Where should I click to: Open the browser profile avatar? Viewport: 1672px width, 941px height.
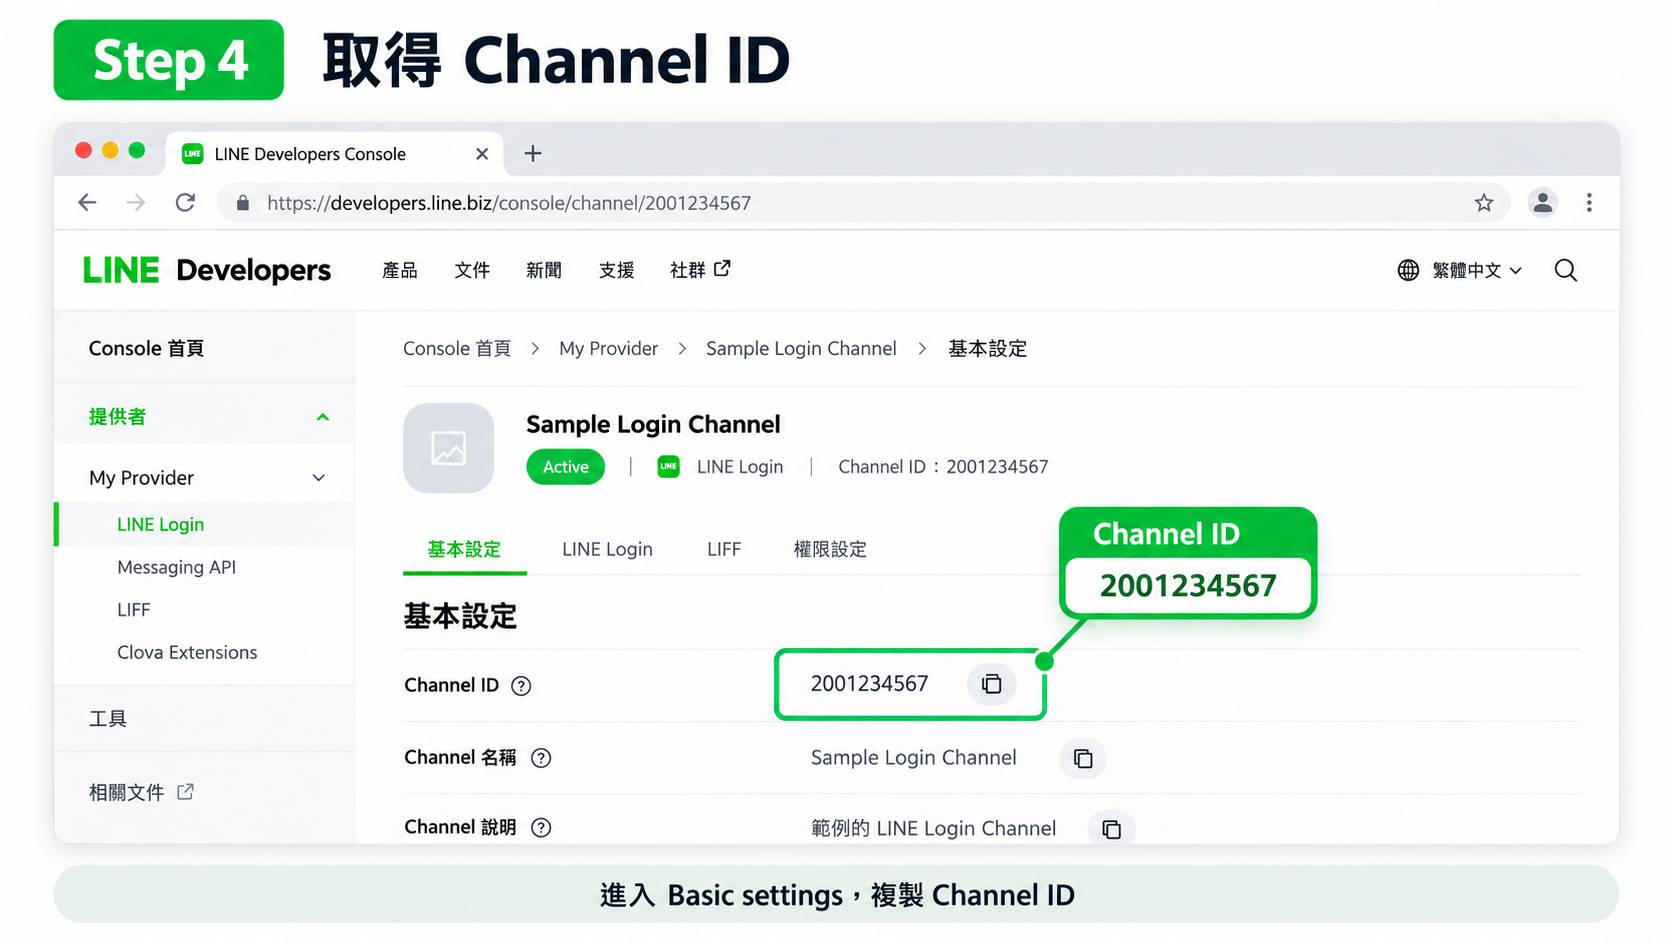(1543, 203)
